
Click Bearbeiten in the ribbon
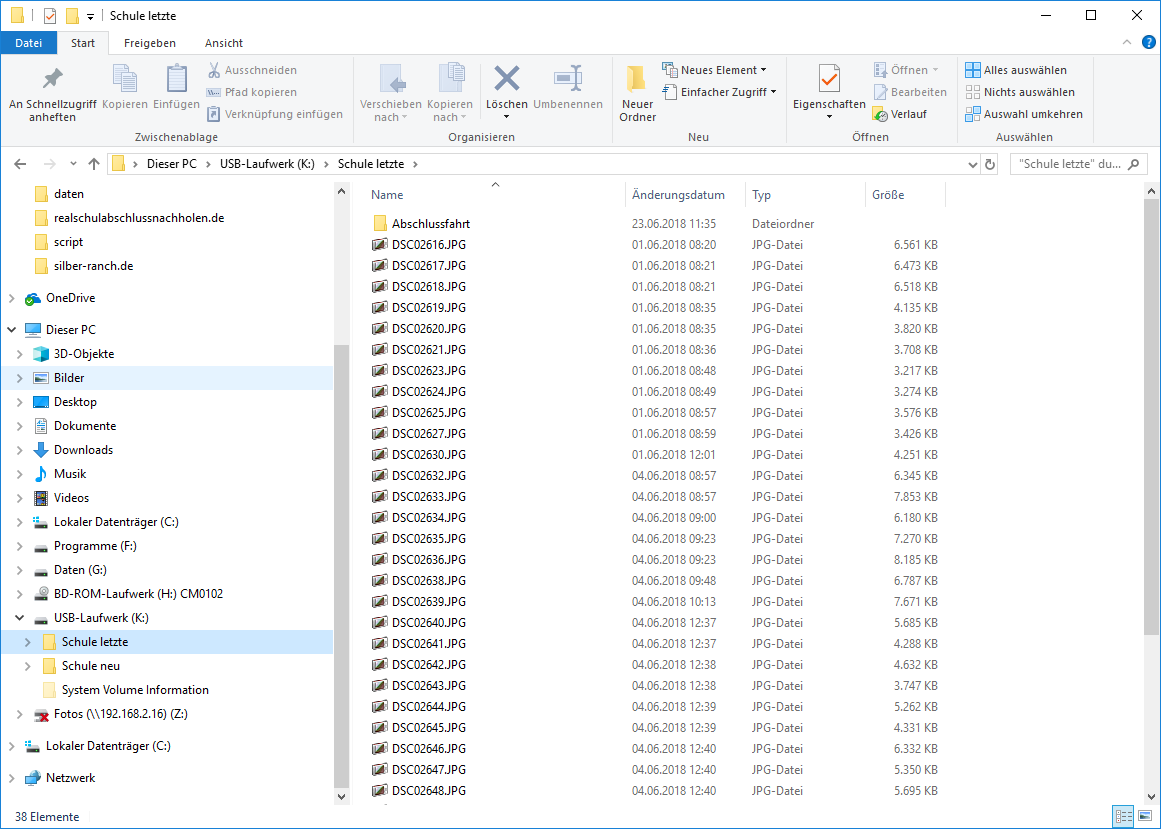pos(910,93)
